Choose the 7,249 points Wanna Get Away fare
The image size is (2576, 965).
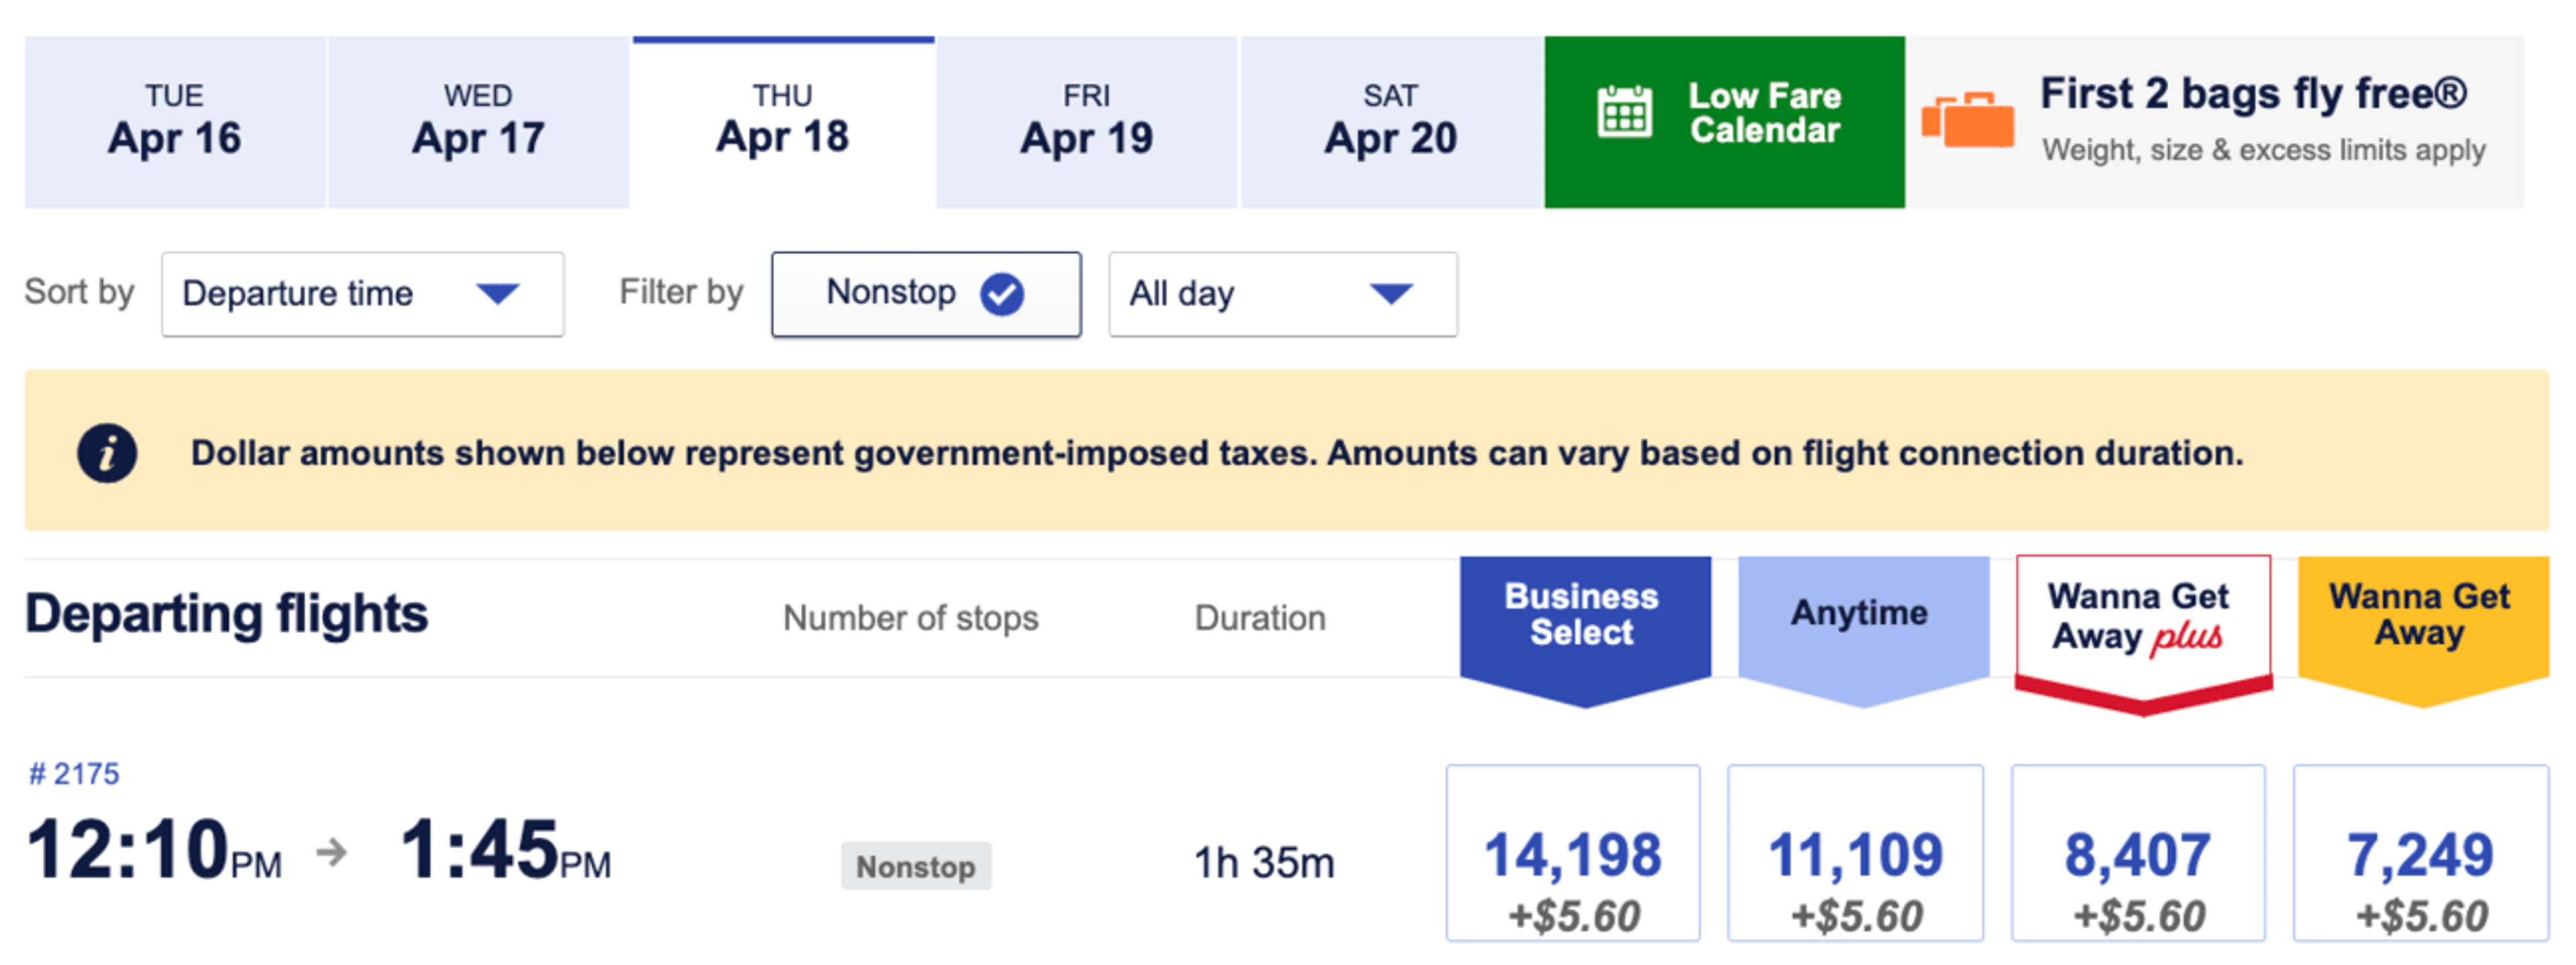point(2421,853)
